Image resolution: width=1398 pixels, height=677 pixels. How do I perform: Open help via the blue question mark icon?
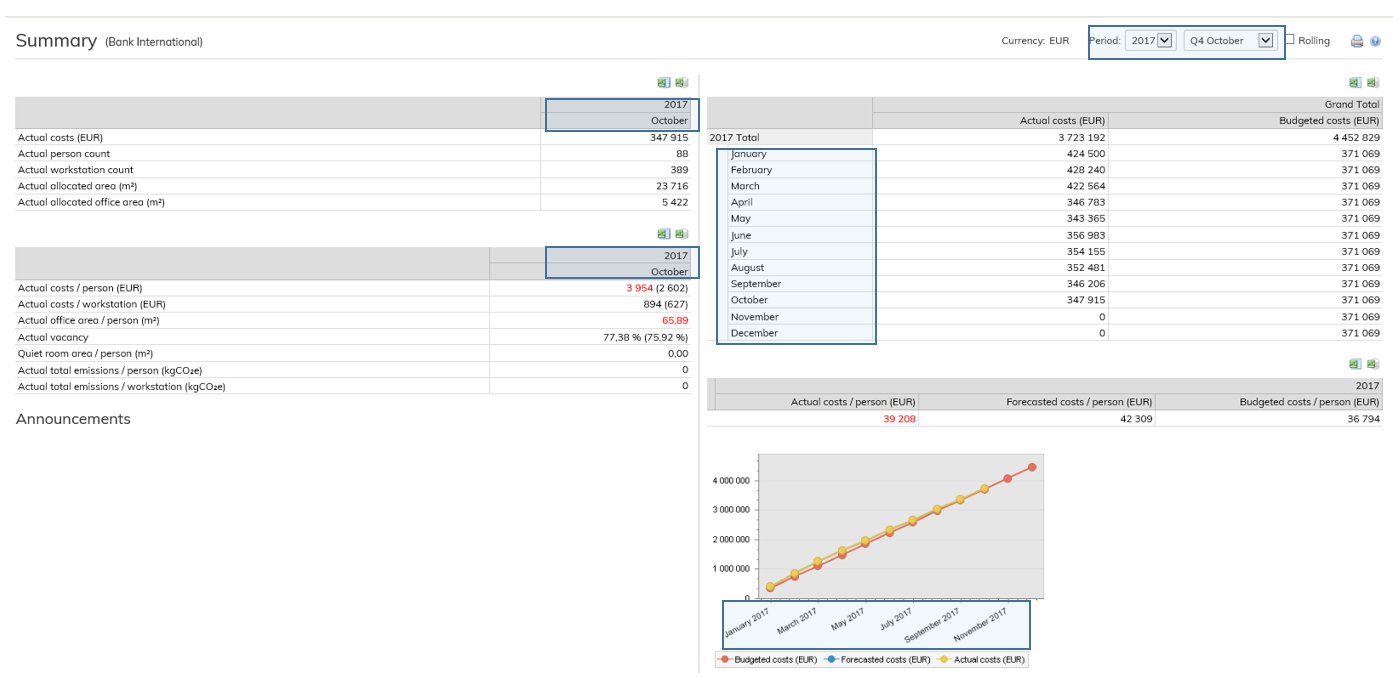[1376, 41]
